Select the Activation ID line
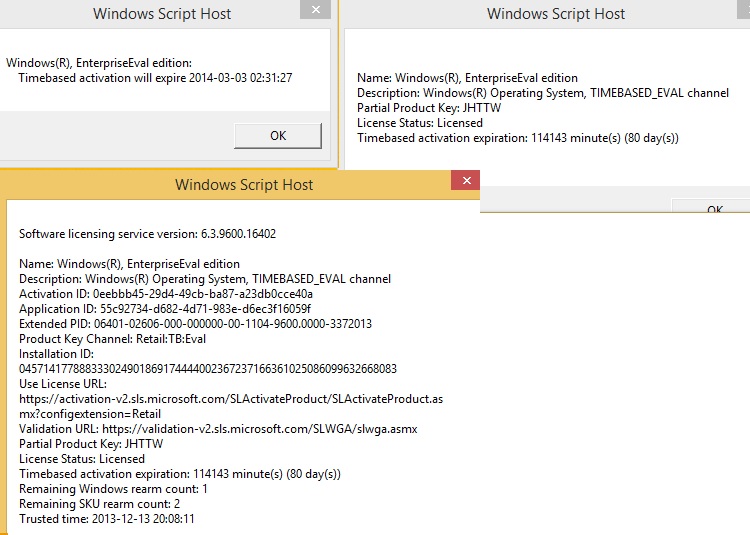 166,294
